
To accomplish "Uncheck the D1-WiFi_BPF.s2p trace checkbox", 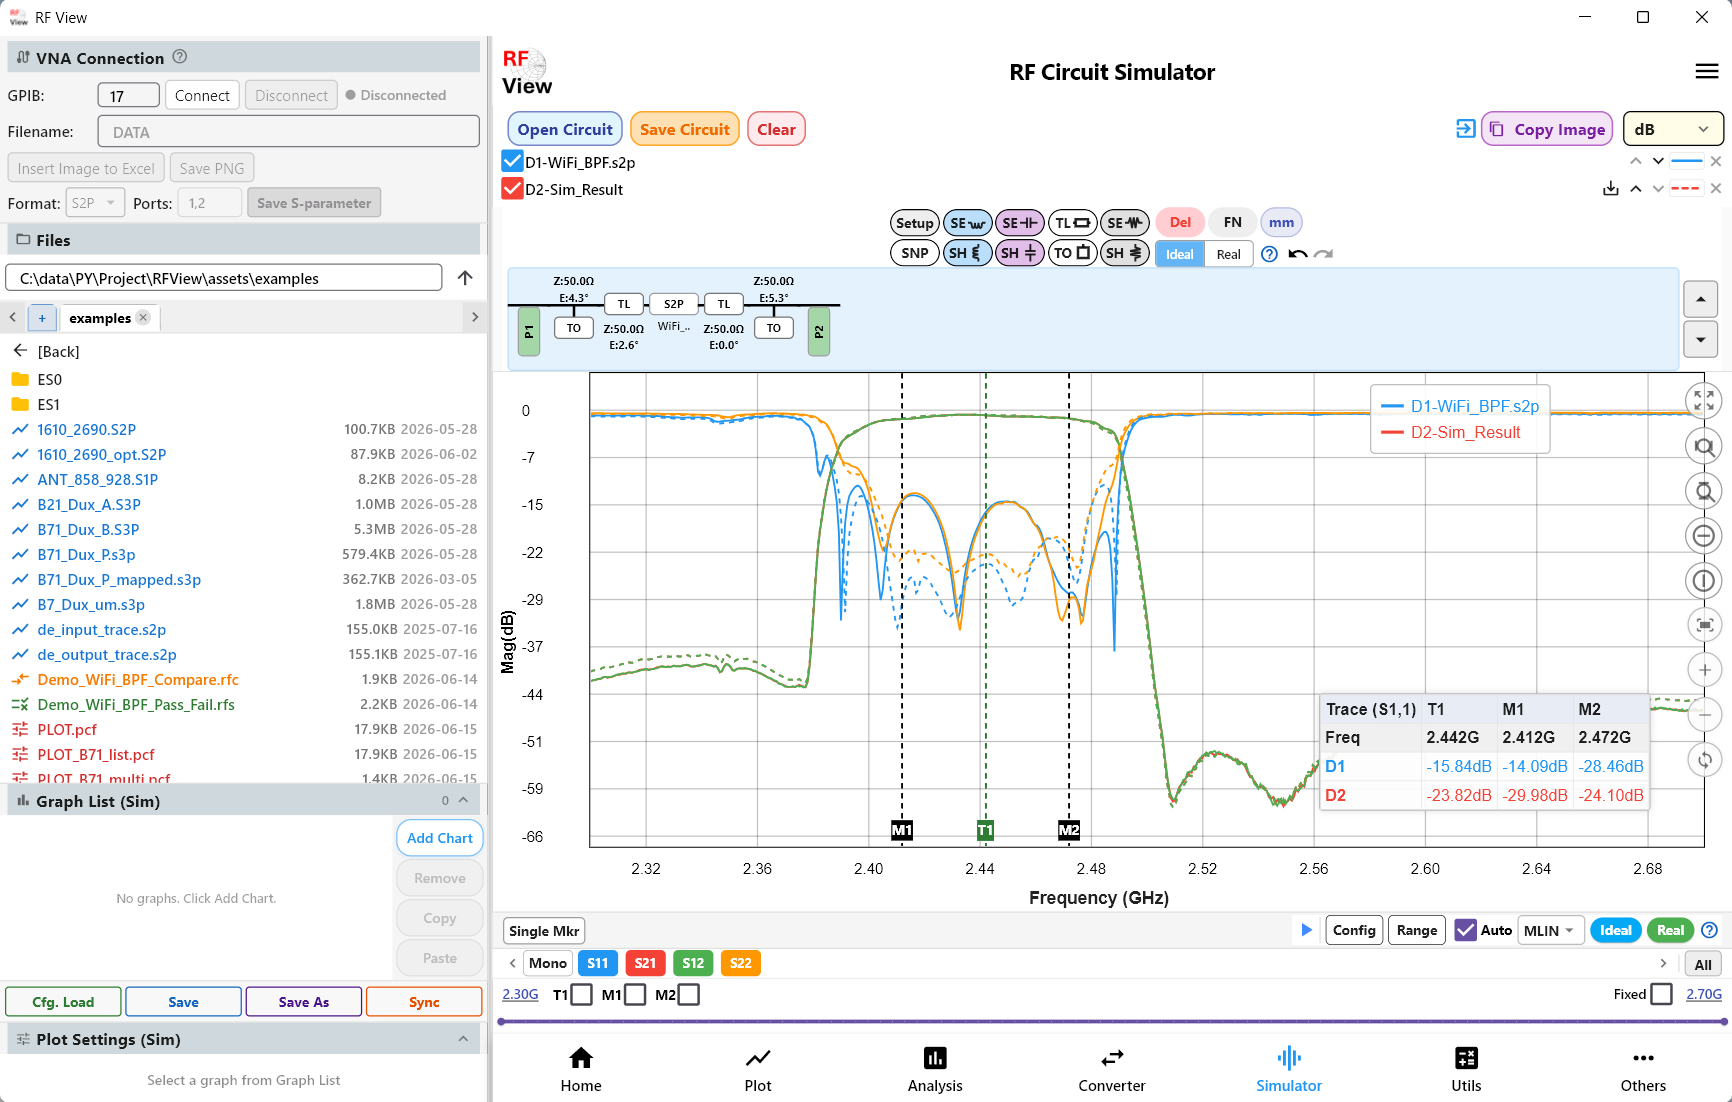I will (512, 161).
